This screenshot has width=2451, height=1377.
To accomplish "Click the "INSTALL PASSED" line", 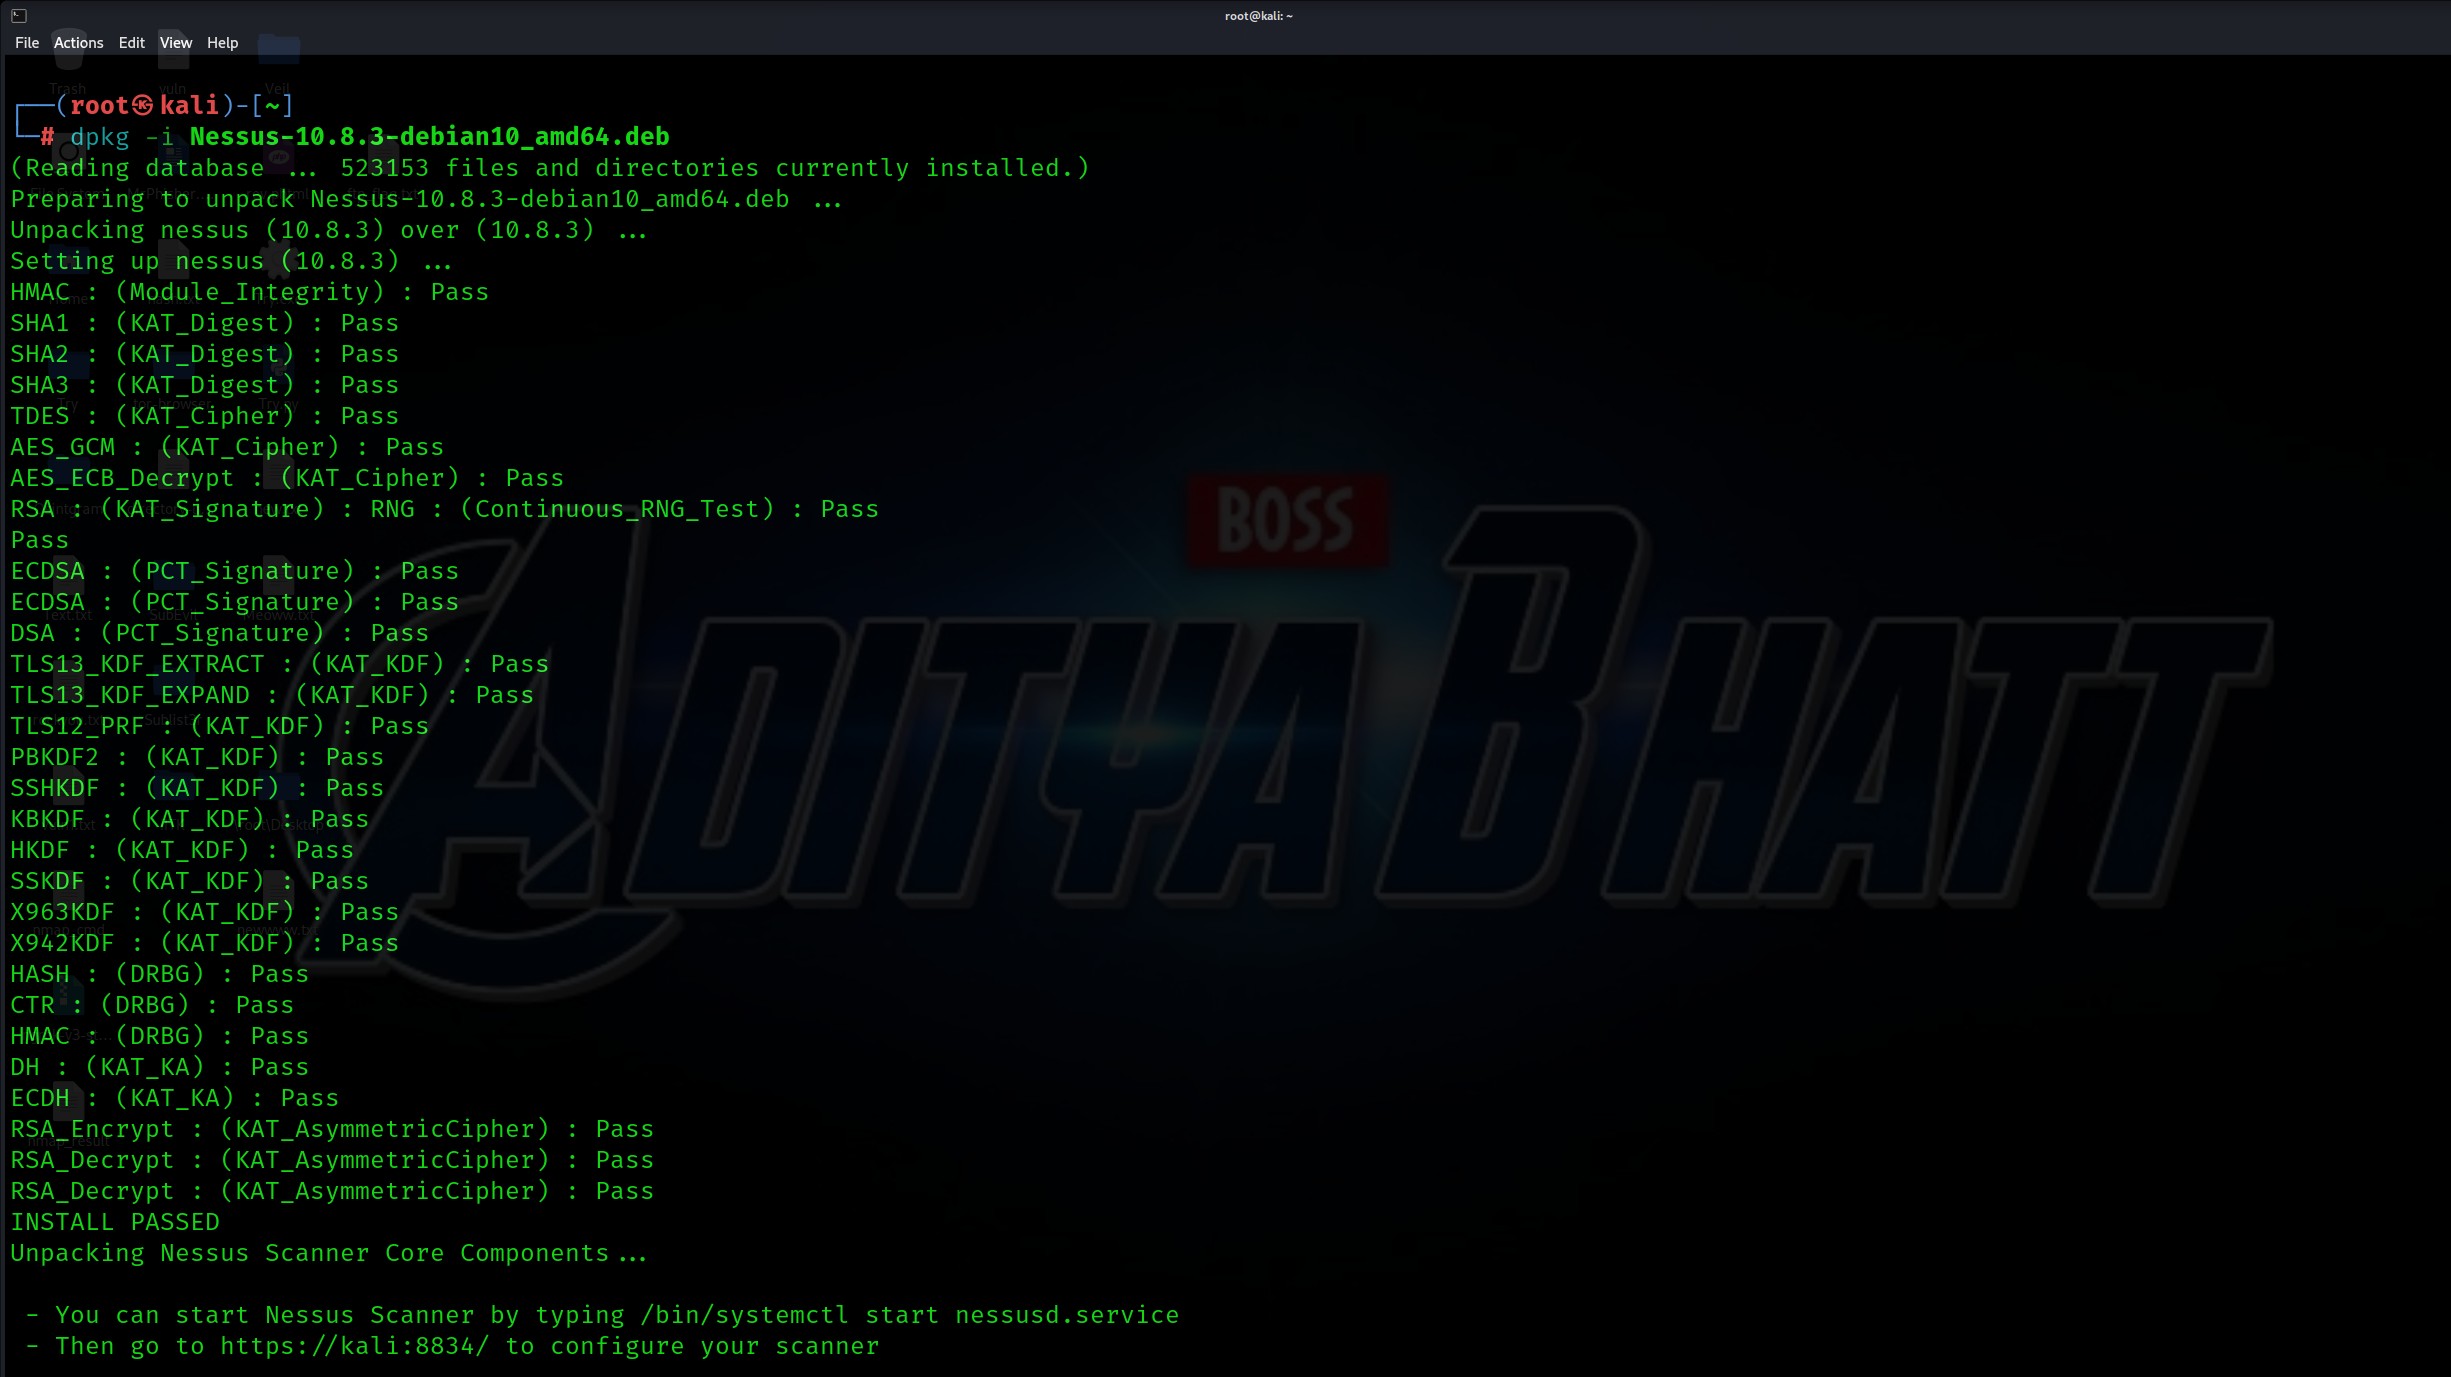I will coord(115,1222).
